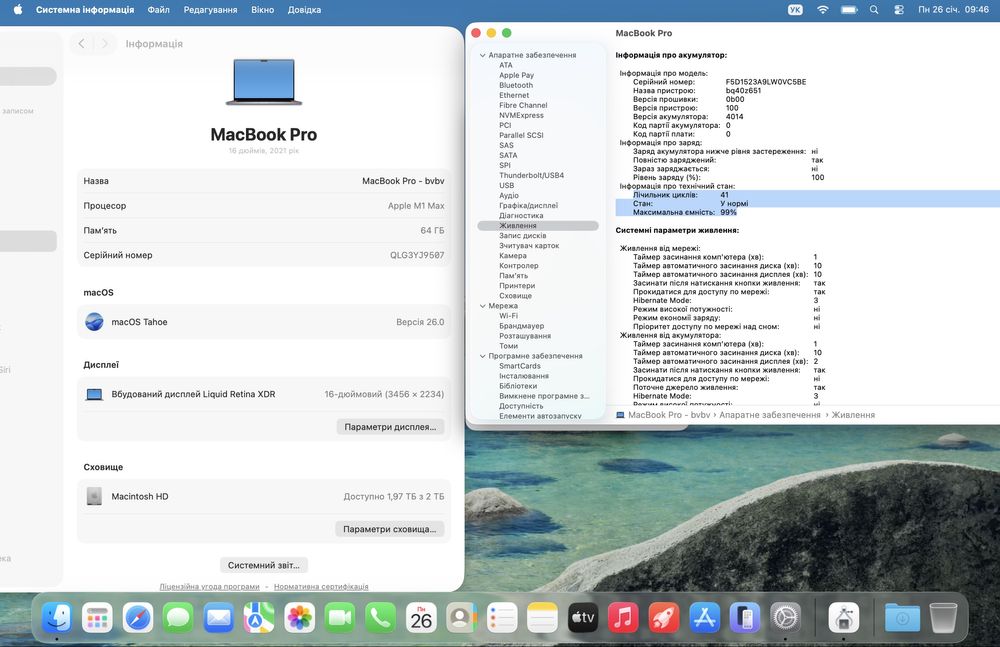Open Contacts app in the Dock
This screenshot has width=1000, height=647.
coord(461,618)
